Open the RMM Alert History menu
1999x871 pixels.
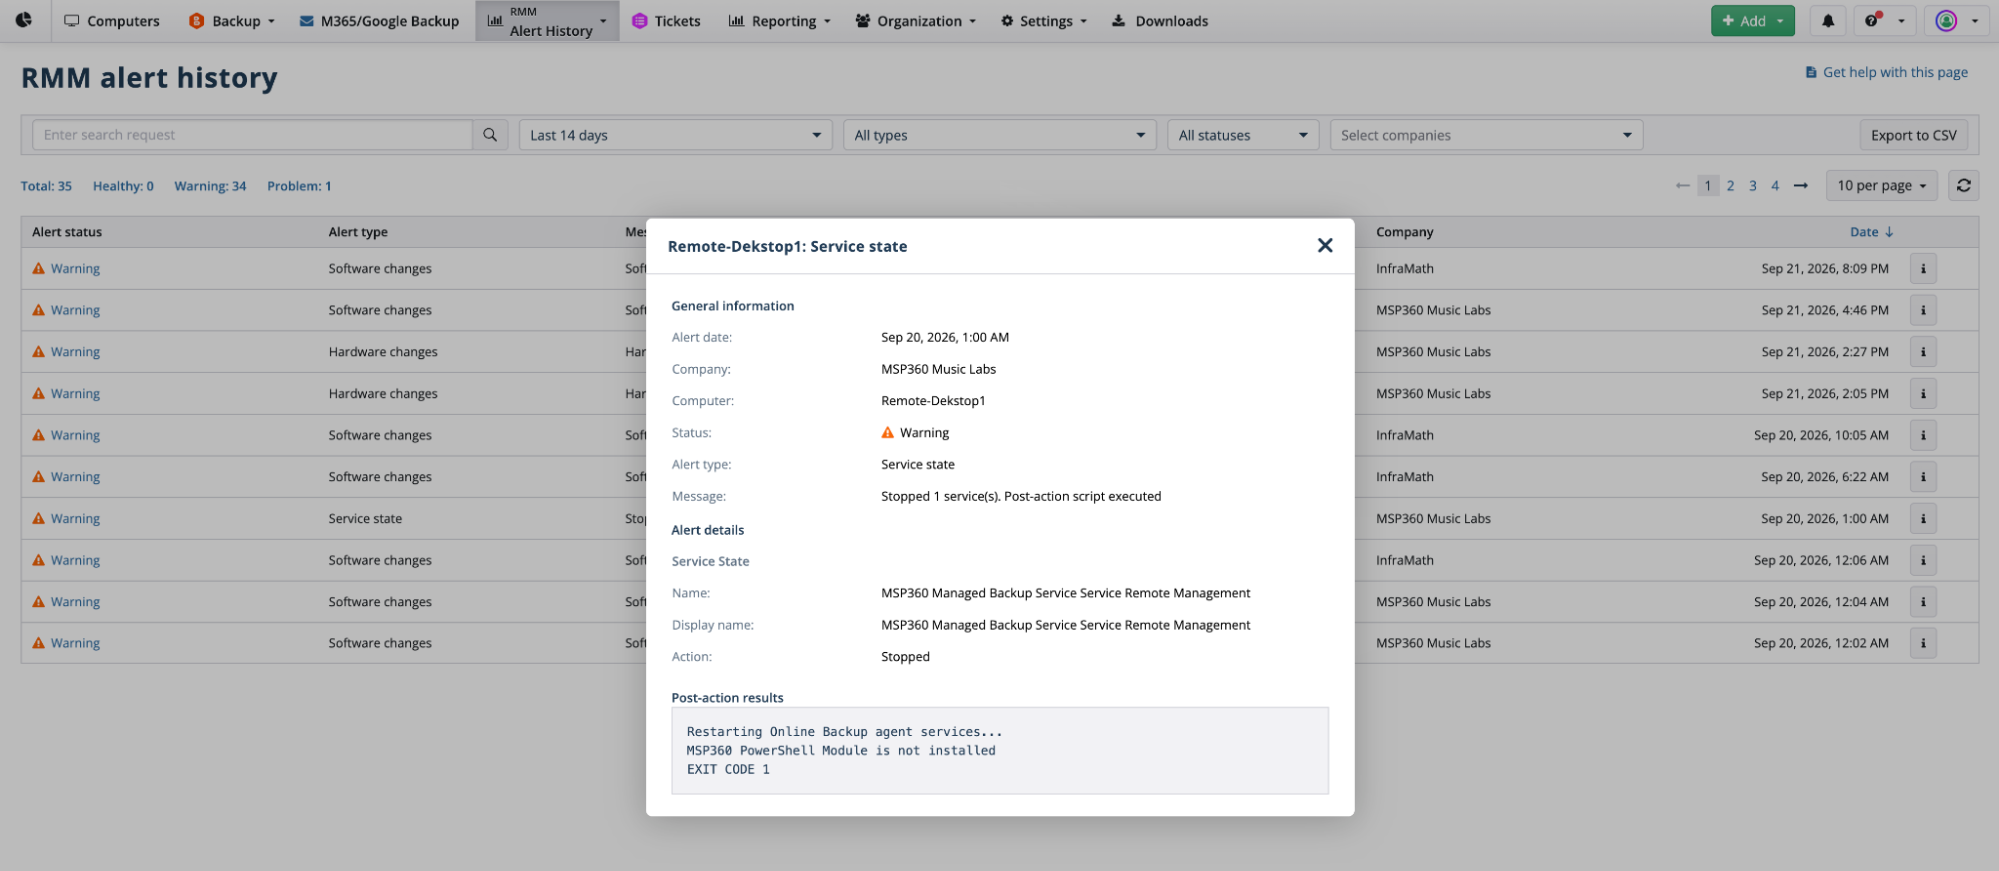tap(547, 21)
